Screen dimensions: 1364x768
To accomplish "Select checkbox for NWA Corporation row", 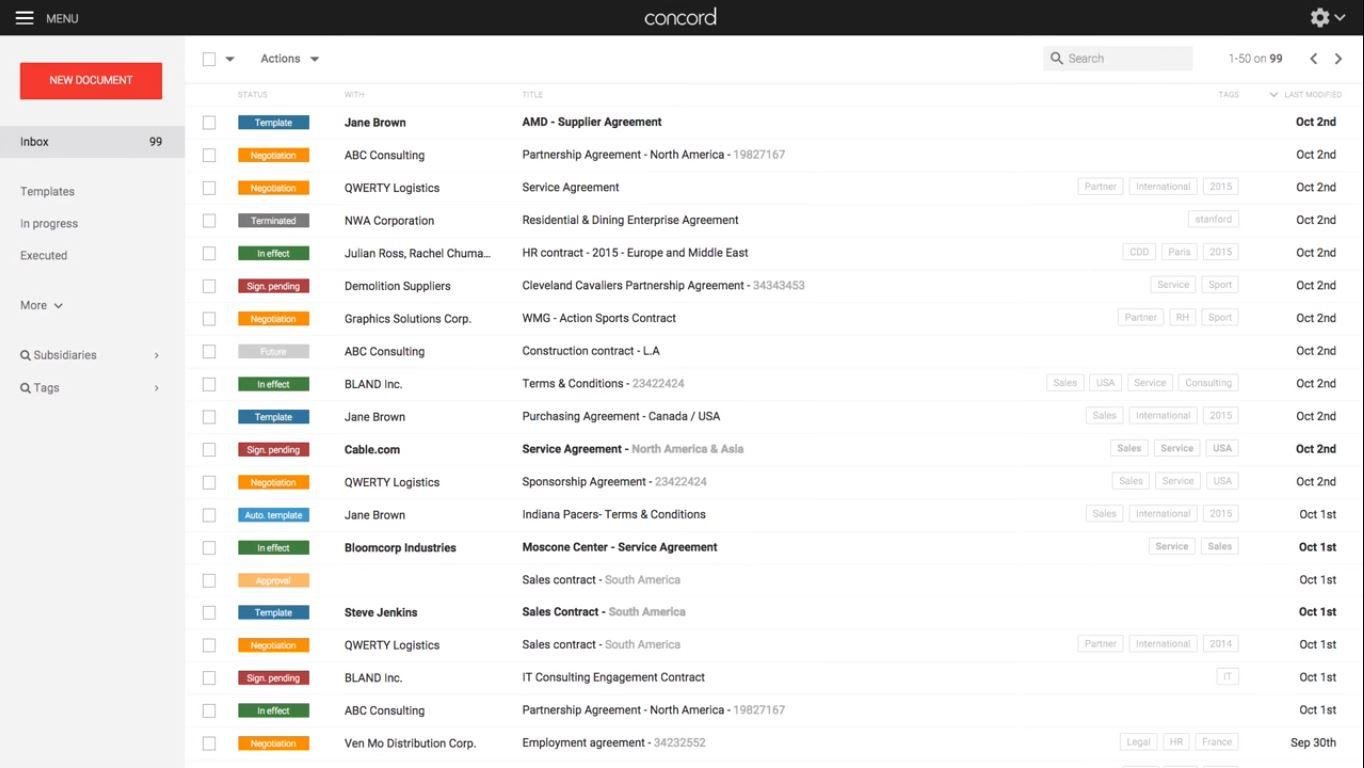I will coord(209,221).
